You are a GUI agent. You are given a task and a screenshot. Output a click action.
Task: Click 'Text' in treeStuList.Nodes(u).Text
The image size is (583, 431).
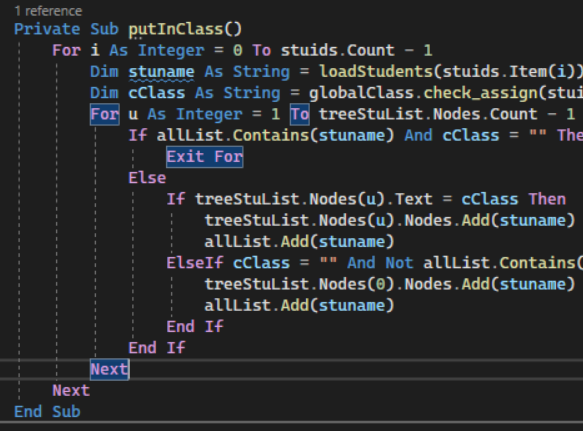[413, 199]
